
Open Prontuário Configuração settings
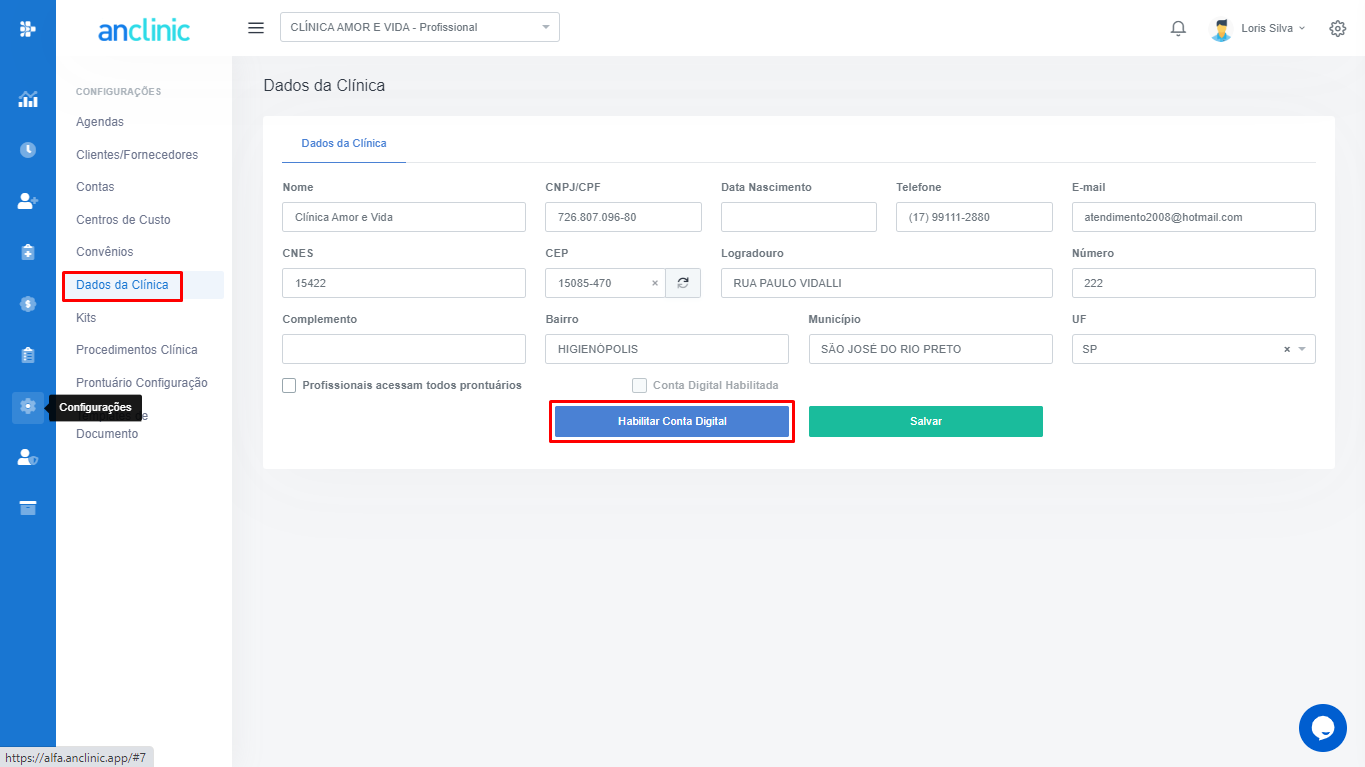point(142,383)
